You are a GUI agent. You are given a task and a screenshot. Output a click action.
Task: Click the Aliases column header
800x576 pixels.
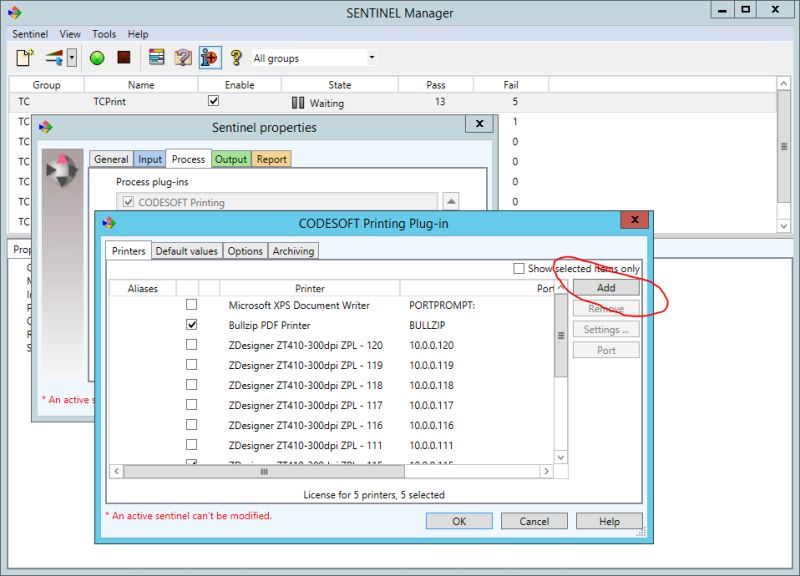(142, 288)
